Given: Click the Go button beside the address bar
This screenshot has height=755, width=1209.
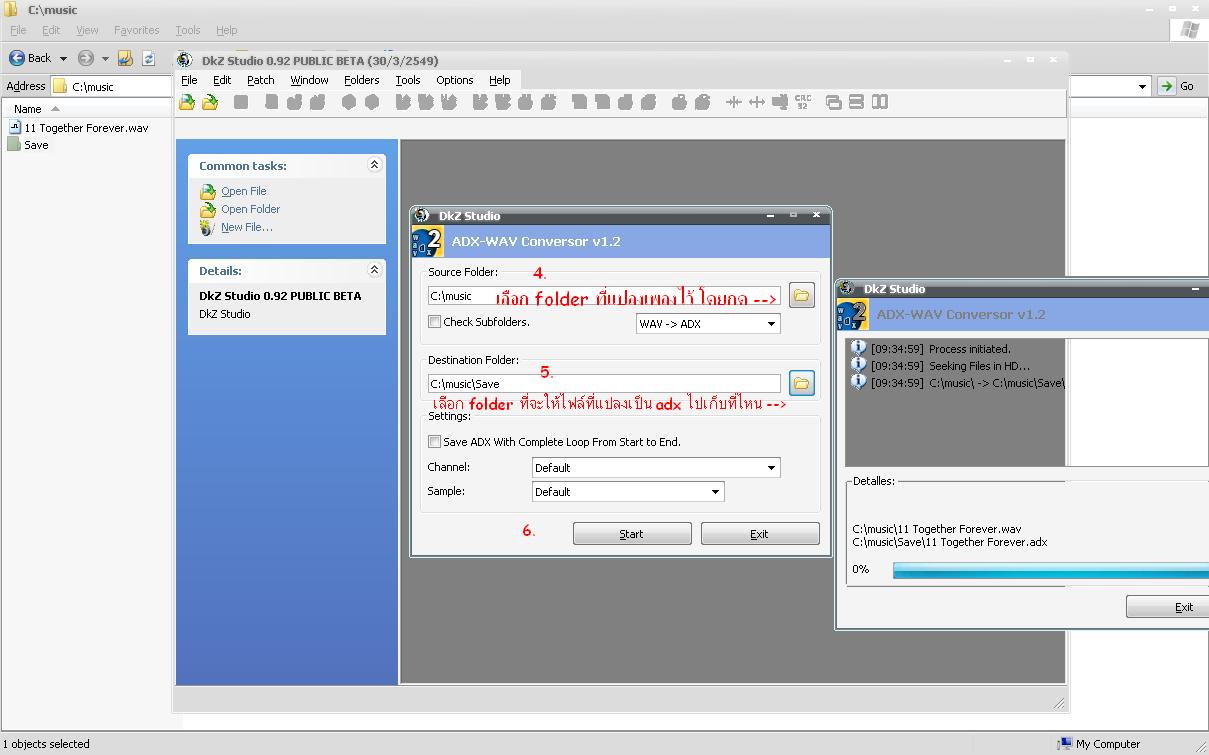Looking at the screenshot, I should pyautogui.click(x=1177, y=86).
